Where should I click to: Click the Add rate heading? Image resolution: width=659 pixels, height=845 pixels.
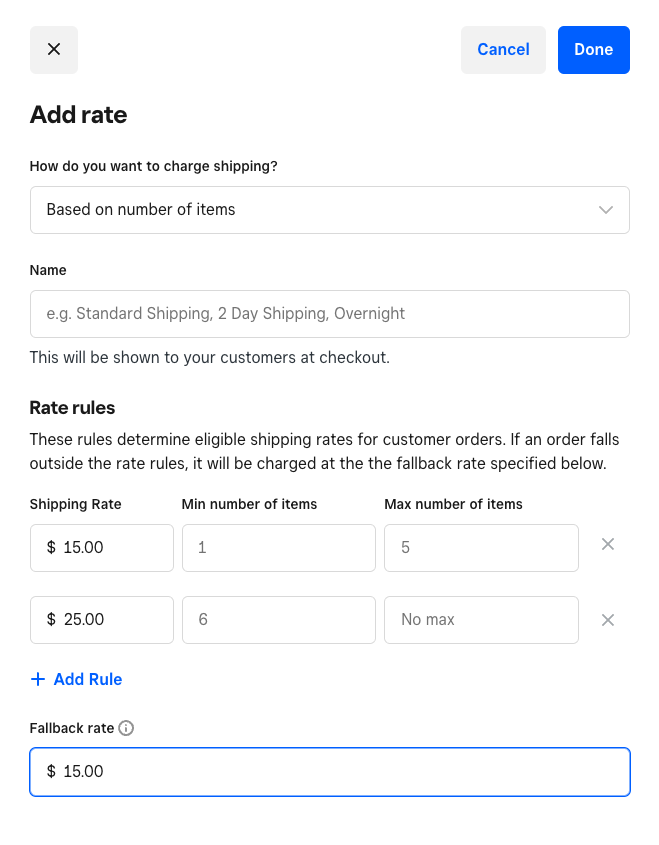tap(78, 115)
